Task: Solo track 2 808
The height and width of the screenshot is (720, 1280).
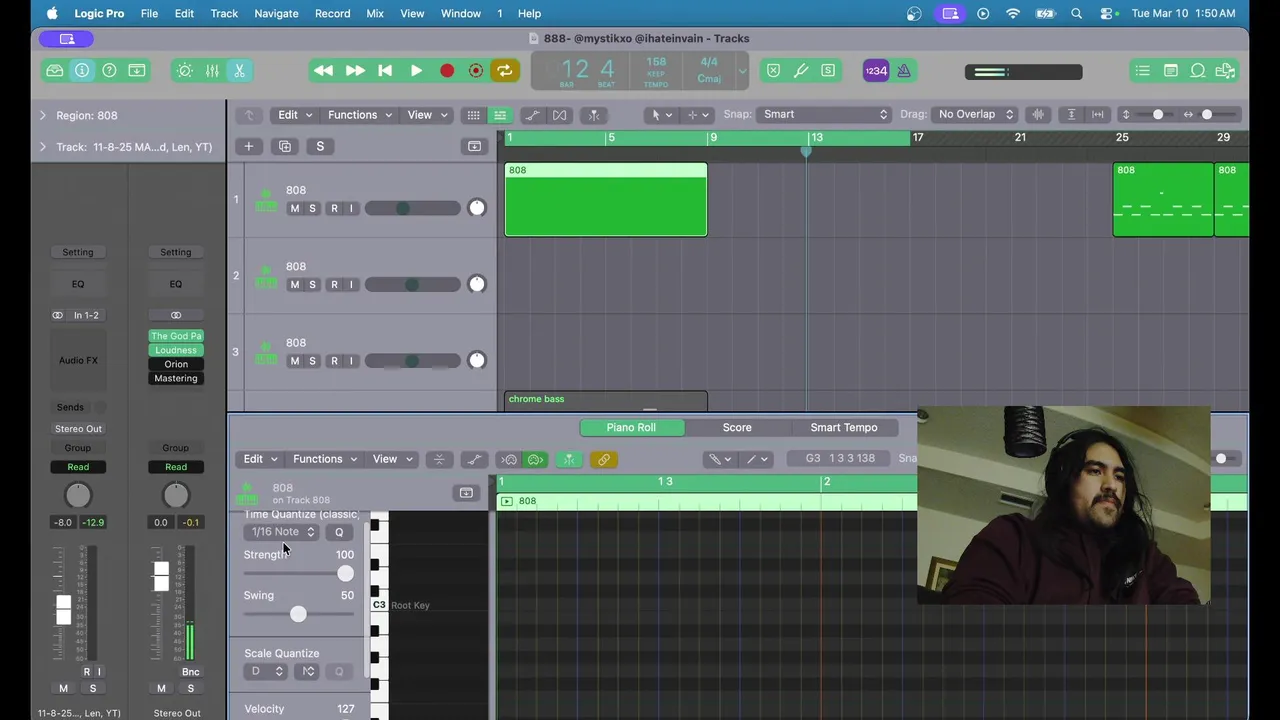Action: [312, 285]
